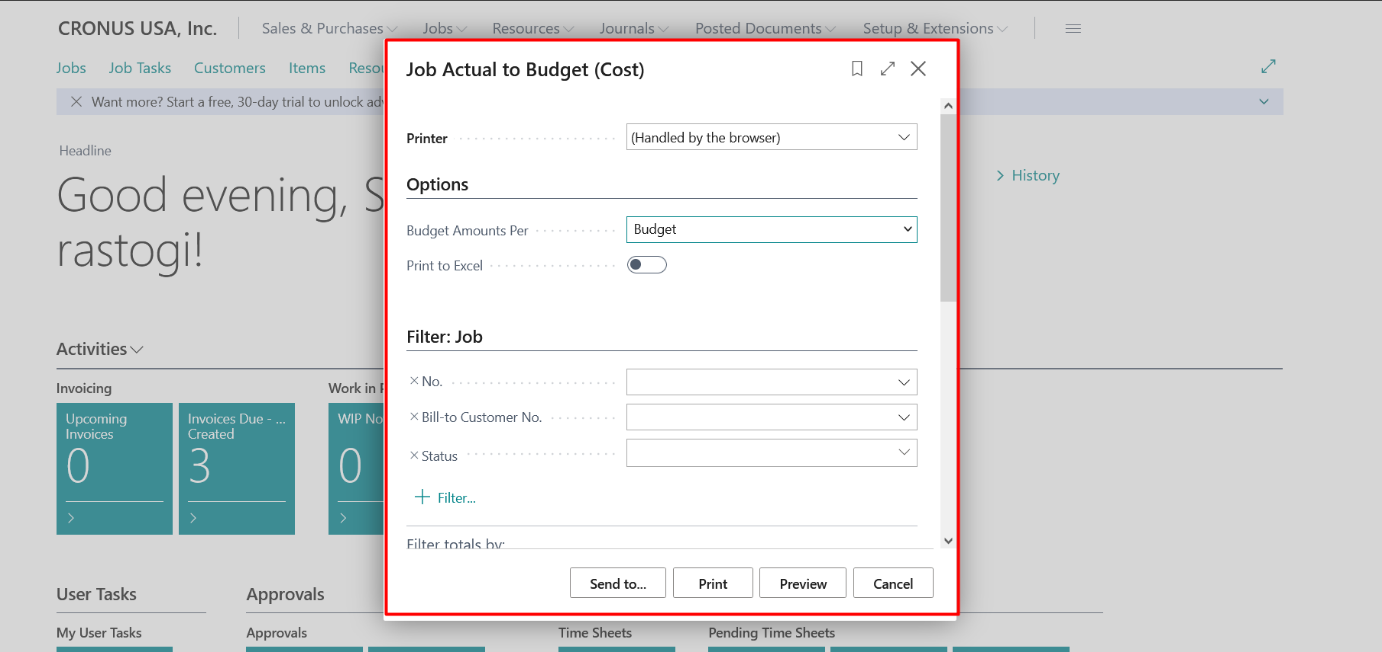This screenshot has height=652, width=1382.
Task: Click inside the No. filter field
Action: click(x=760, y=381)
